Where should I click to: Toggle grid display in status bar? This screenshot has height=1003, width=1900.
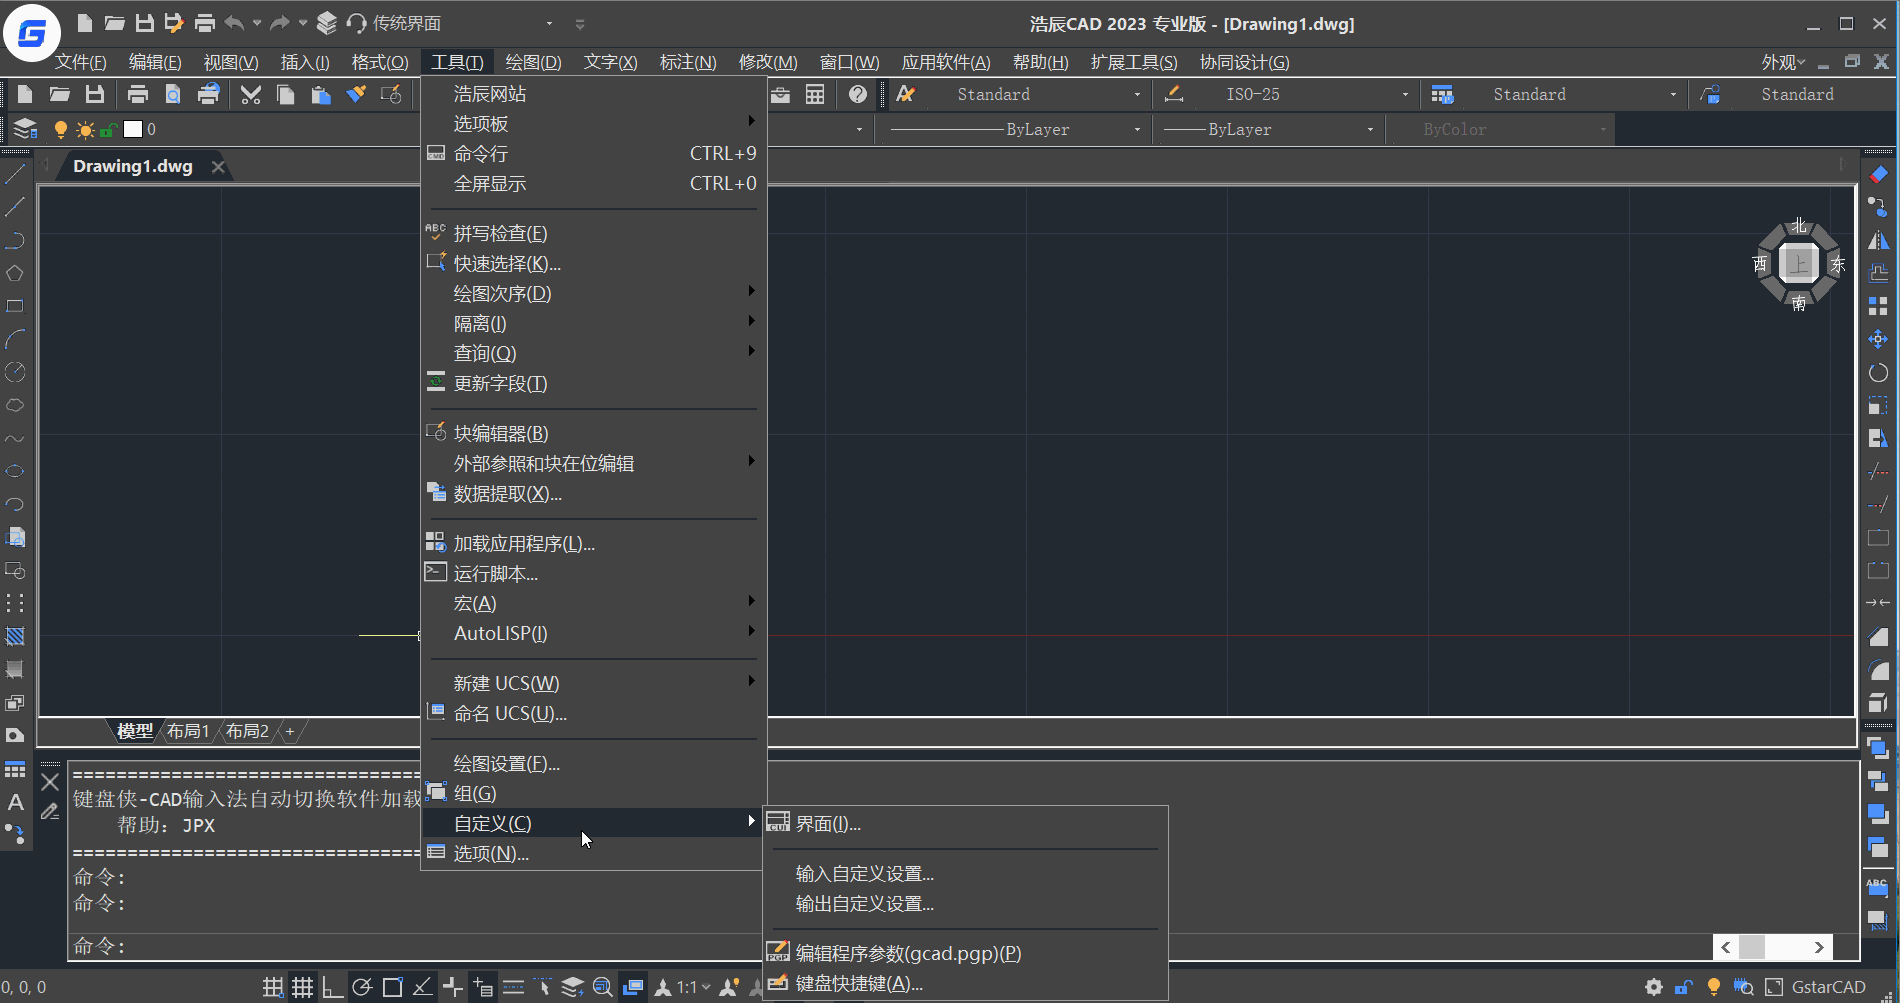click(x=302, y=987)
